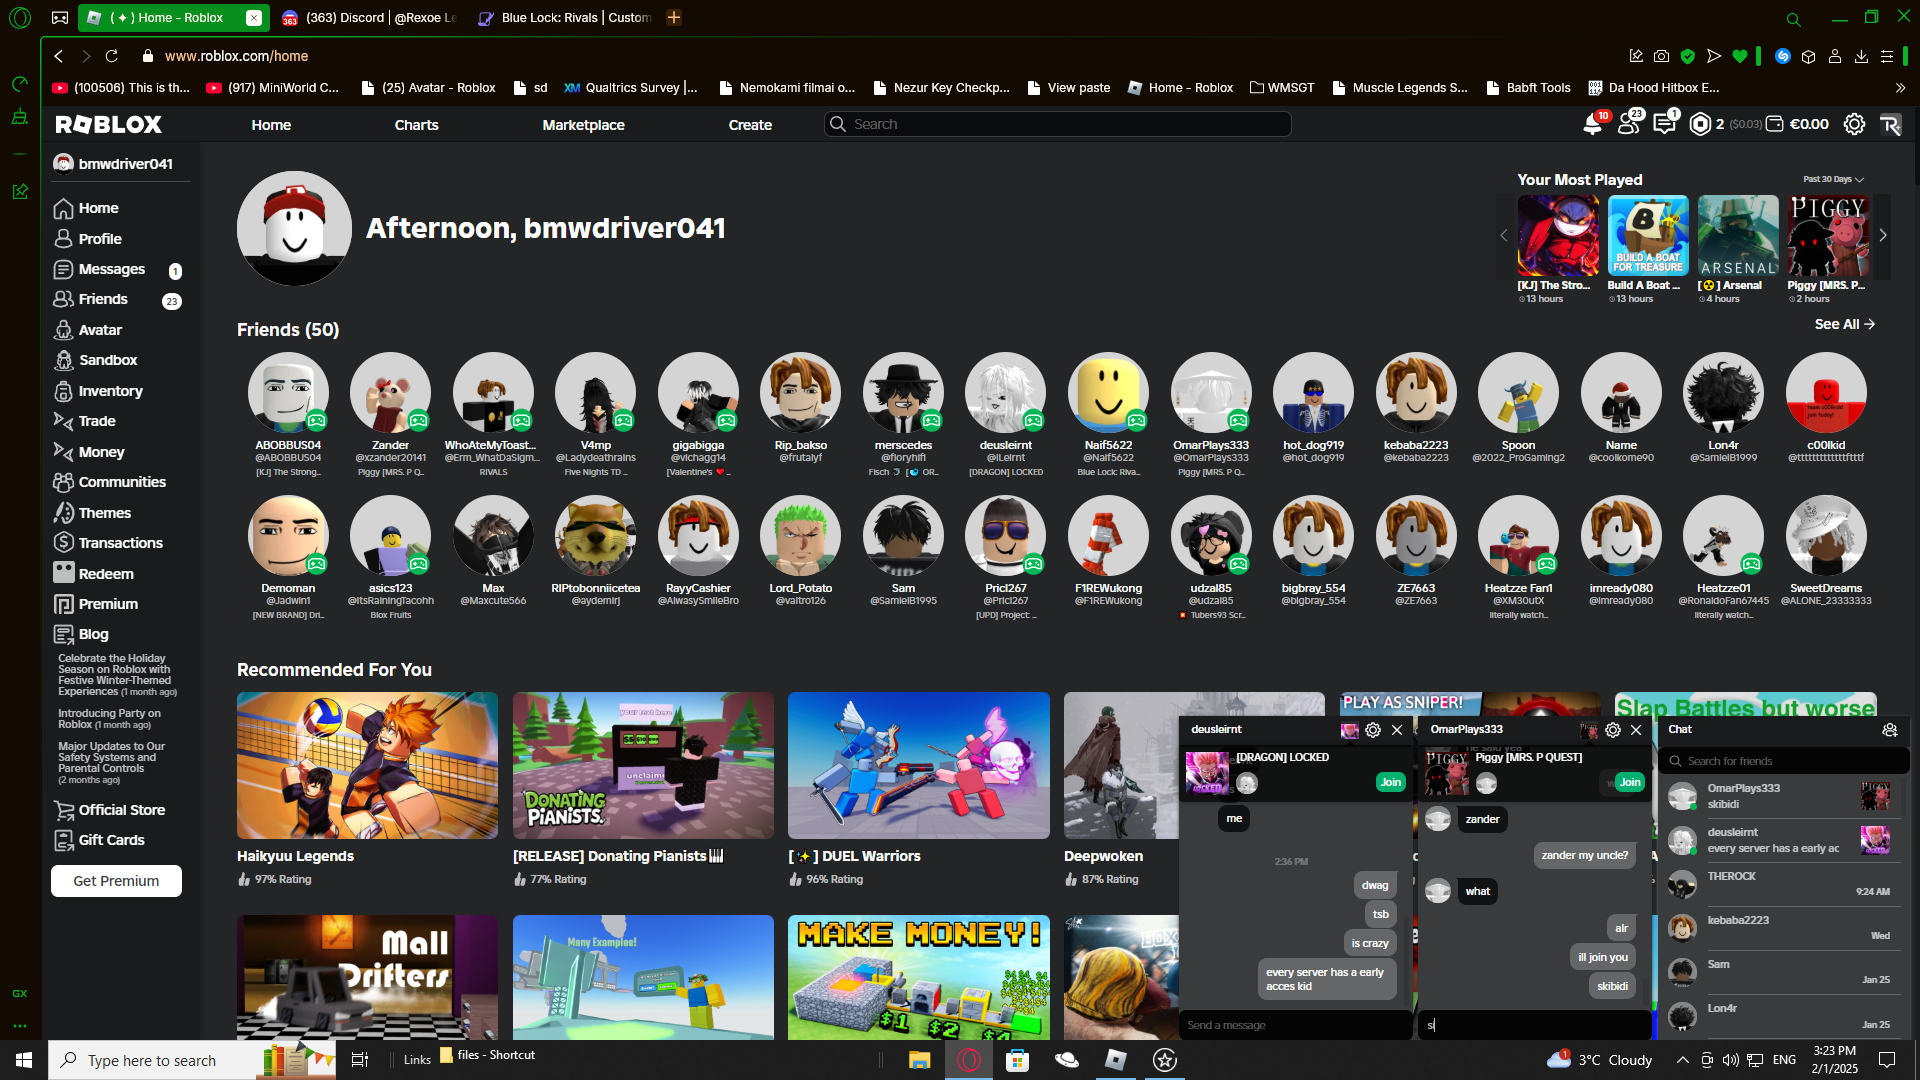Expand the Past 30 Days dropdown

coord(1833,180)
